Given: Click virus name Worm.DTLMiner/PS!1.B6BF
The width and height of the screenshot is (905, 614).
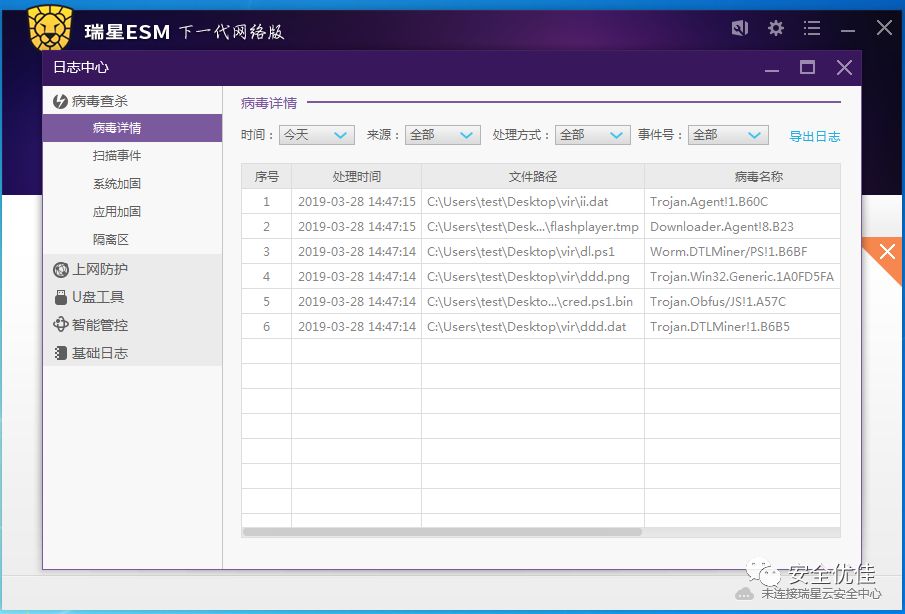Looking at the screenshot, I should 728,252.
